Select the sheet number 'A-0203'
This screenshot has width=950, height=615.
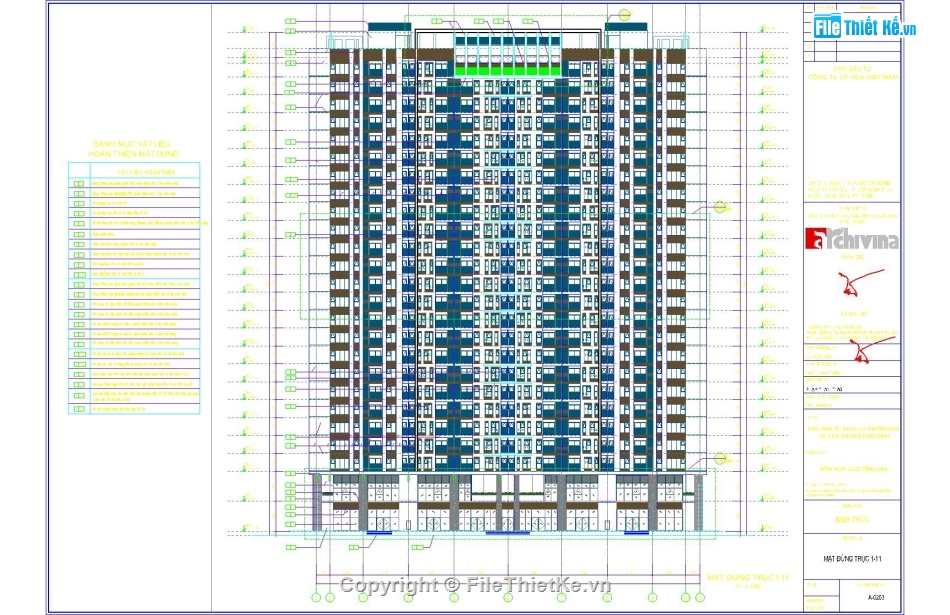[875, 597]
